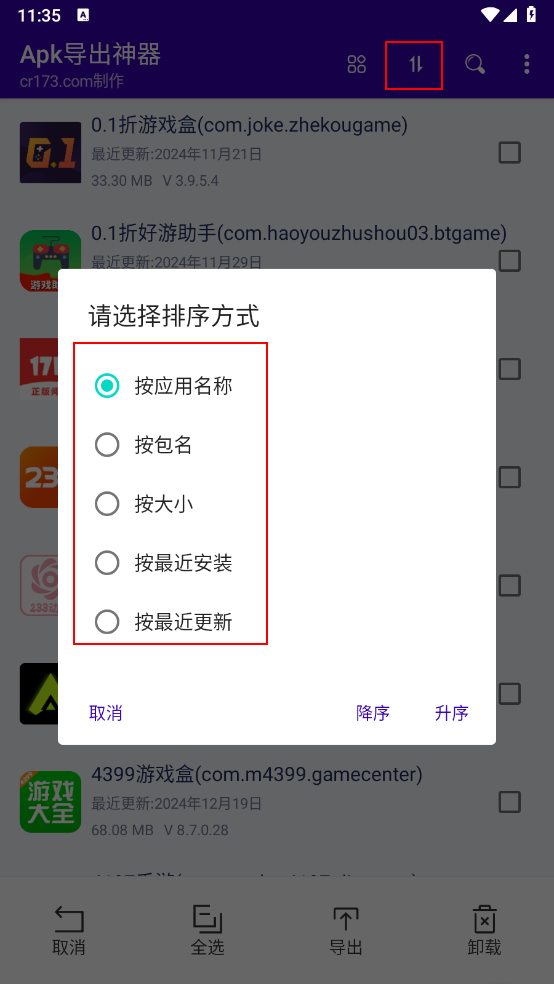Pick the 按最近安装 radio option

164,563
